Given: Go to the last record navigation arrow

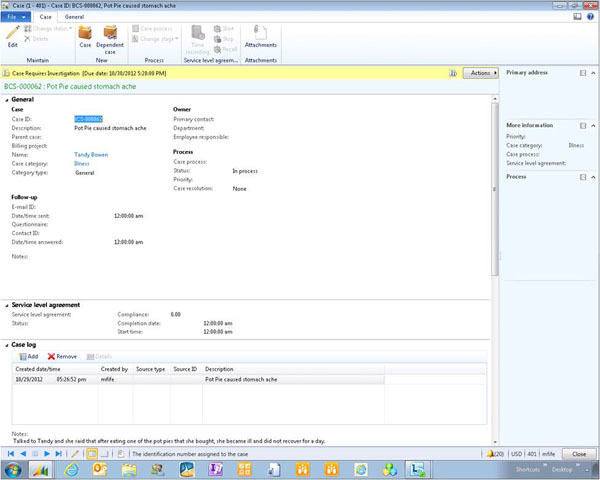Looking at the screenshot, I should tap(58, 454).
